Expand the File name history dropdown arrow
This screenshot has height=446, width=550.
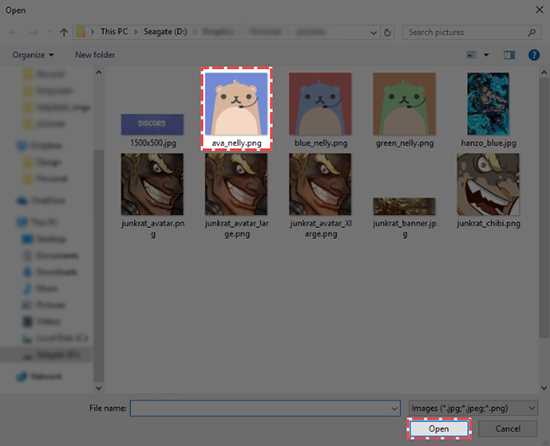pyautogui.click(x=395, y=408)
